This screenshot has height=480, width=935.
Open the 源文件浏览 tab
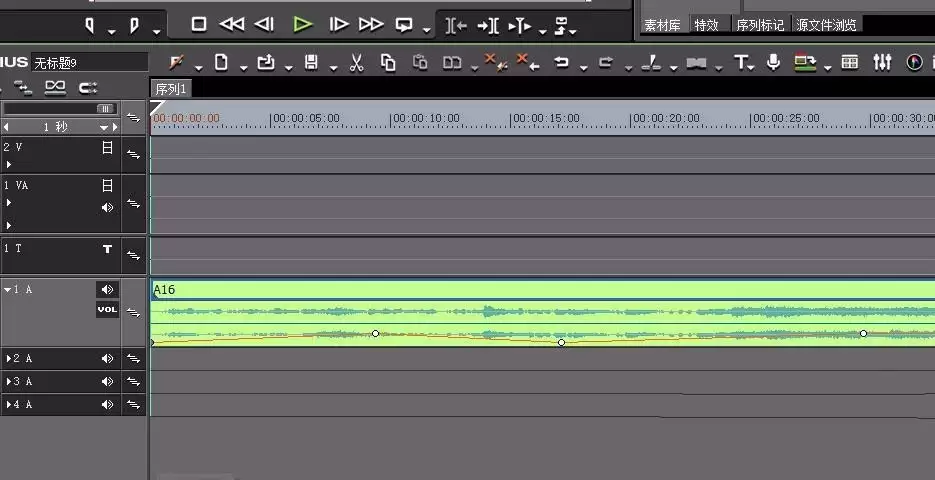pos(826,25)
